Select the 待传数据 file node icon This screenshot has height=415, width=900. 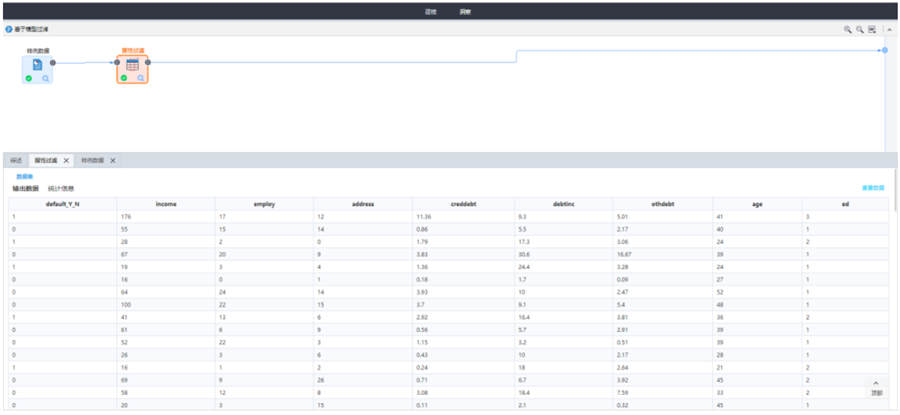37,64
